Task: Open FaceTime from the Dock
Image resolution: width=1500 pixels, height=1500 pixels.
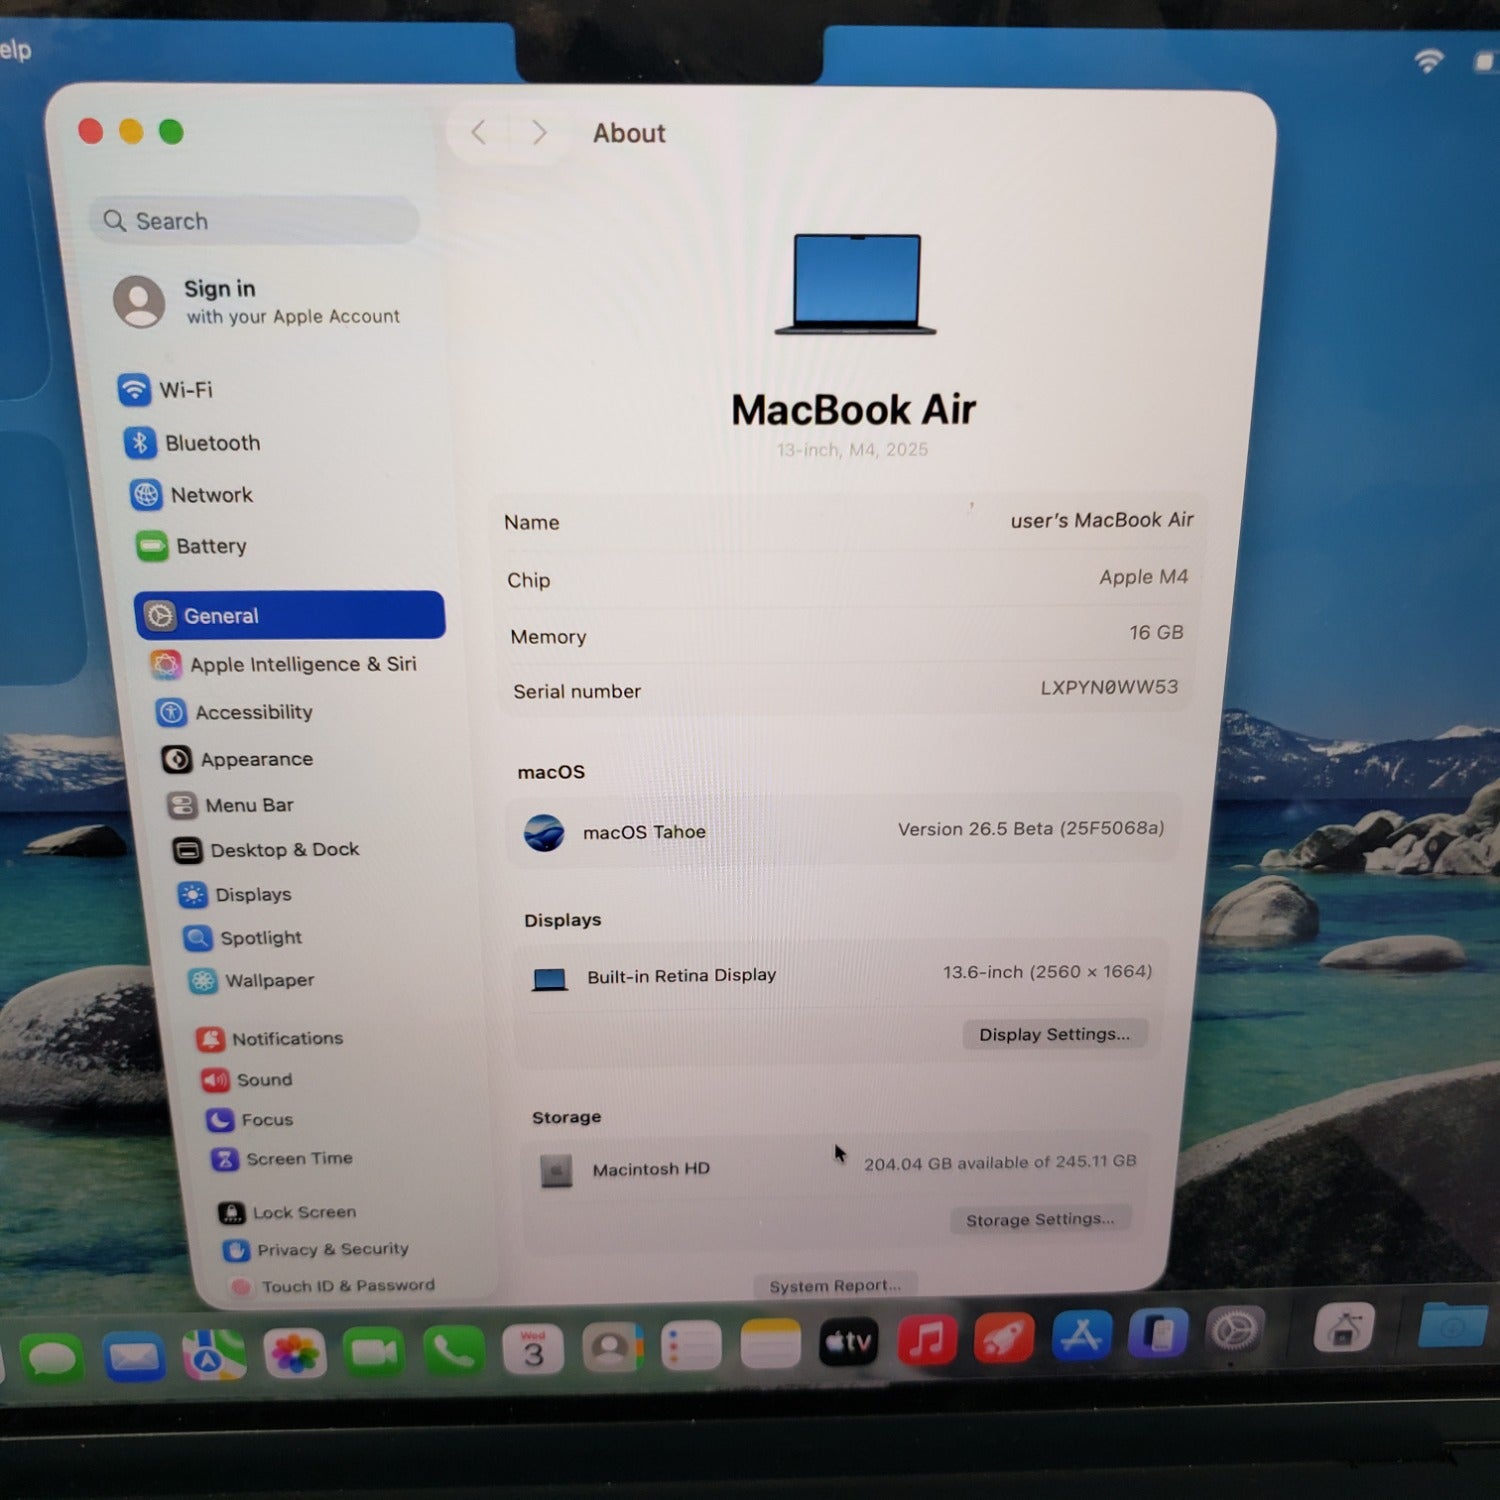Action: click(x=373, y=1353)
